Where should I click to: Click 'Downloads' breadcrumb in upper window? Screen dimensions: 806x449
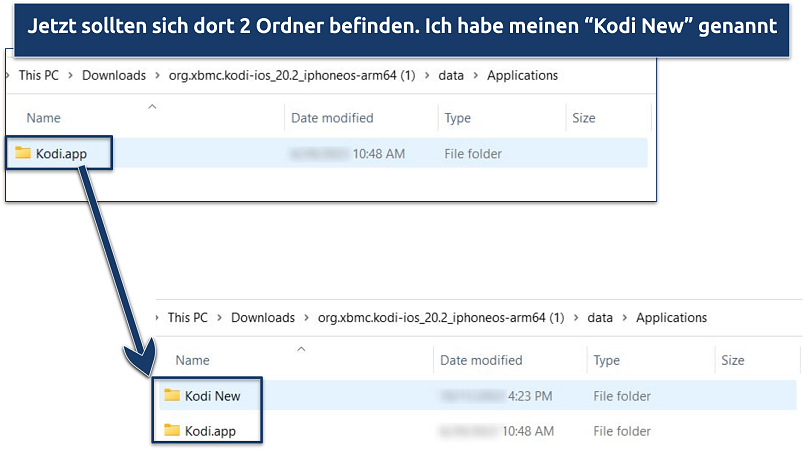(x=114, y=75)
